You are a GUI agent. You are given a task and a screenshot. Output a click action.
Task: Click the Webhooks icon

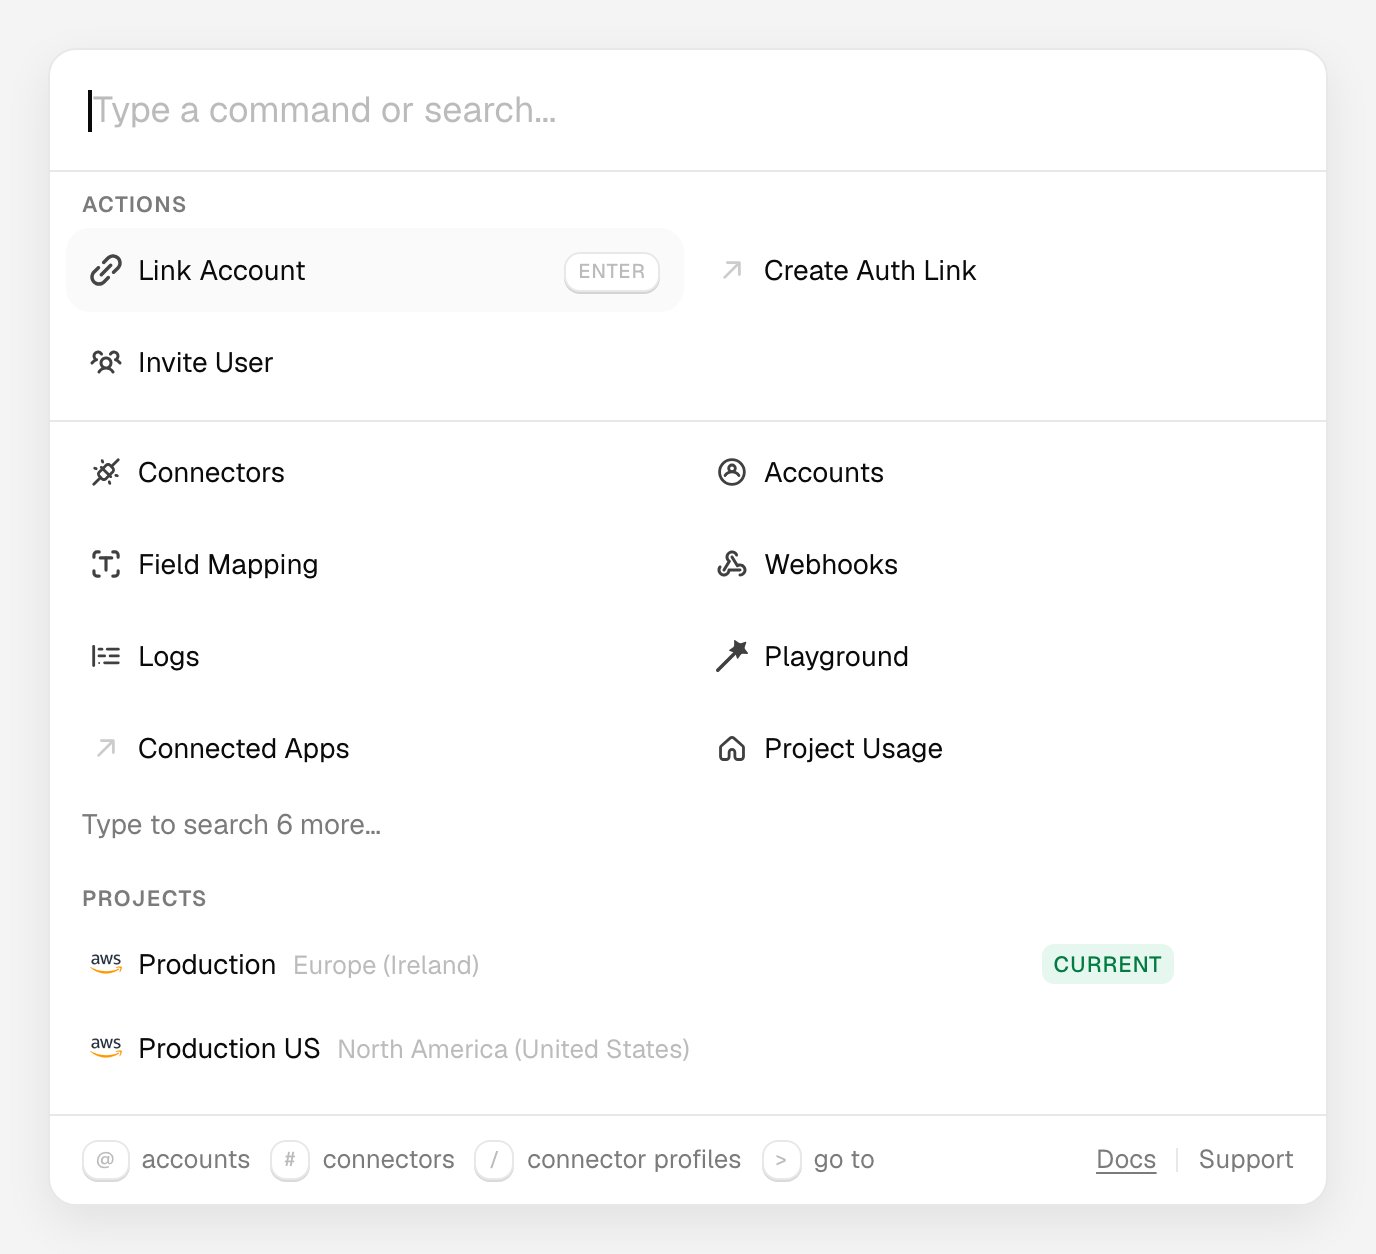point(732,564)
